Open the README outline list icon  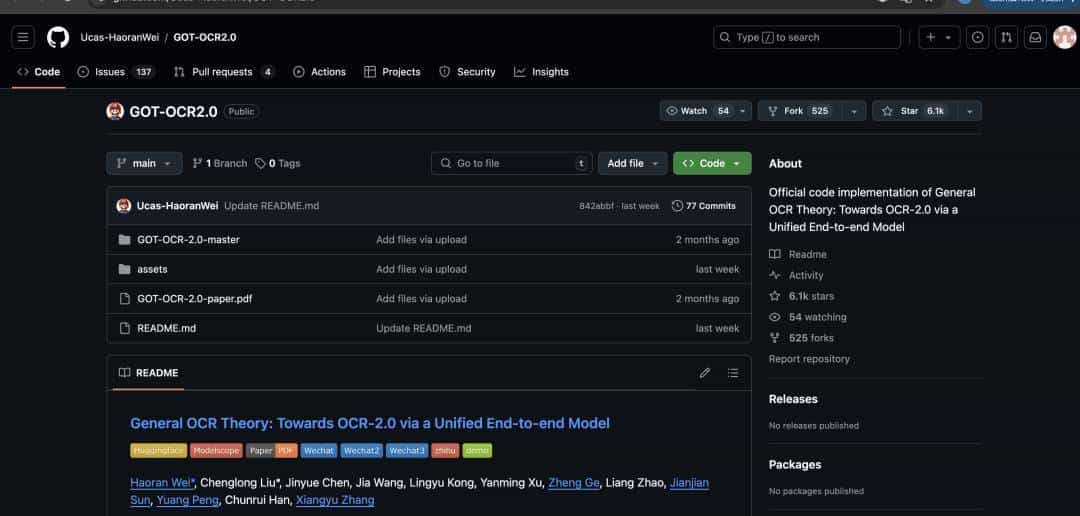[x=733, y=373]
